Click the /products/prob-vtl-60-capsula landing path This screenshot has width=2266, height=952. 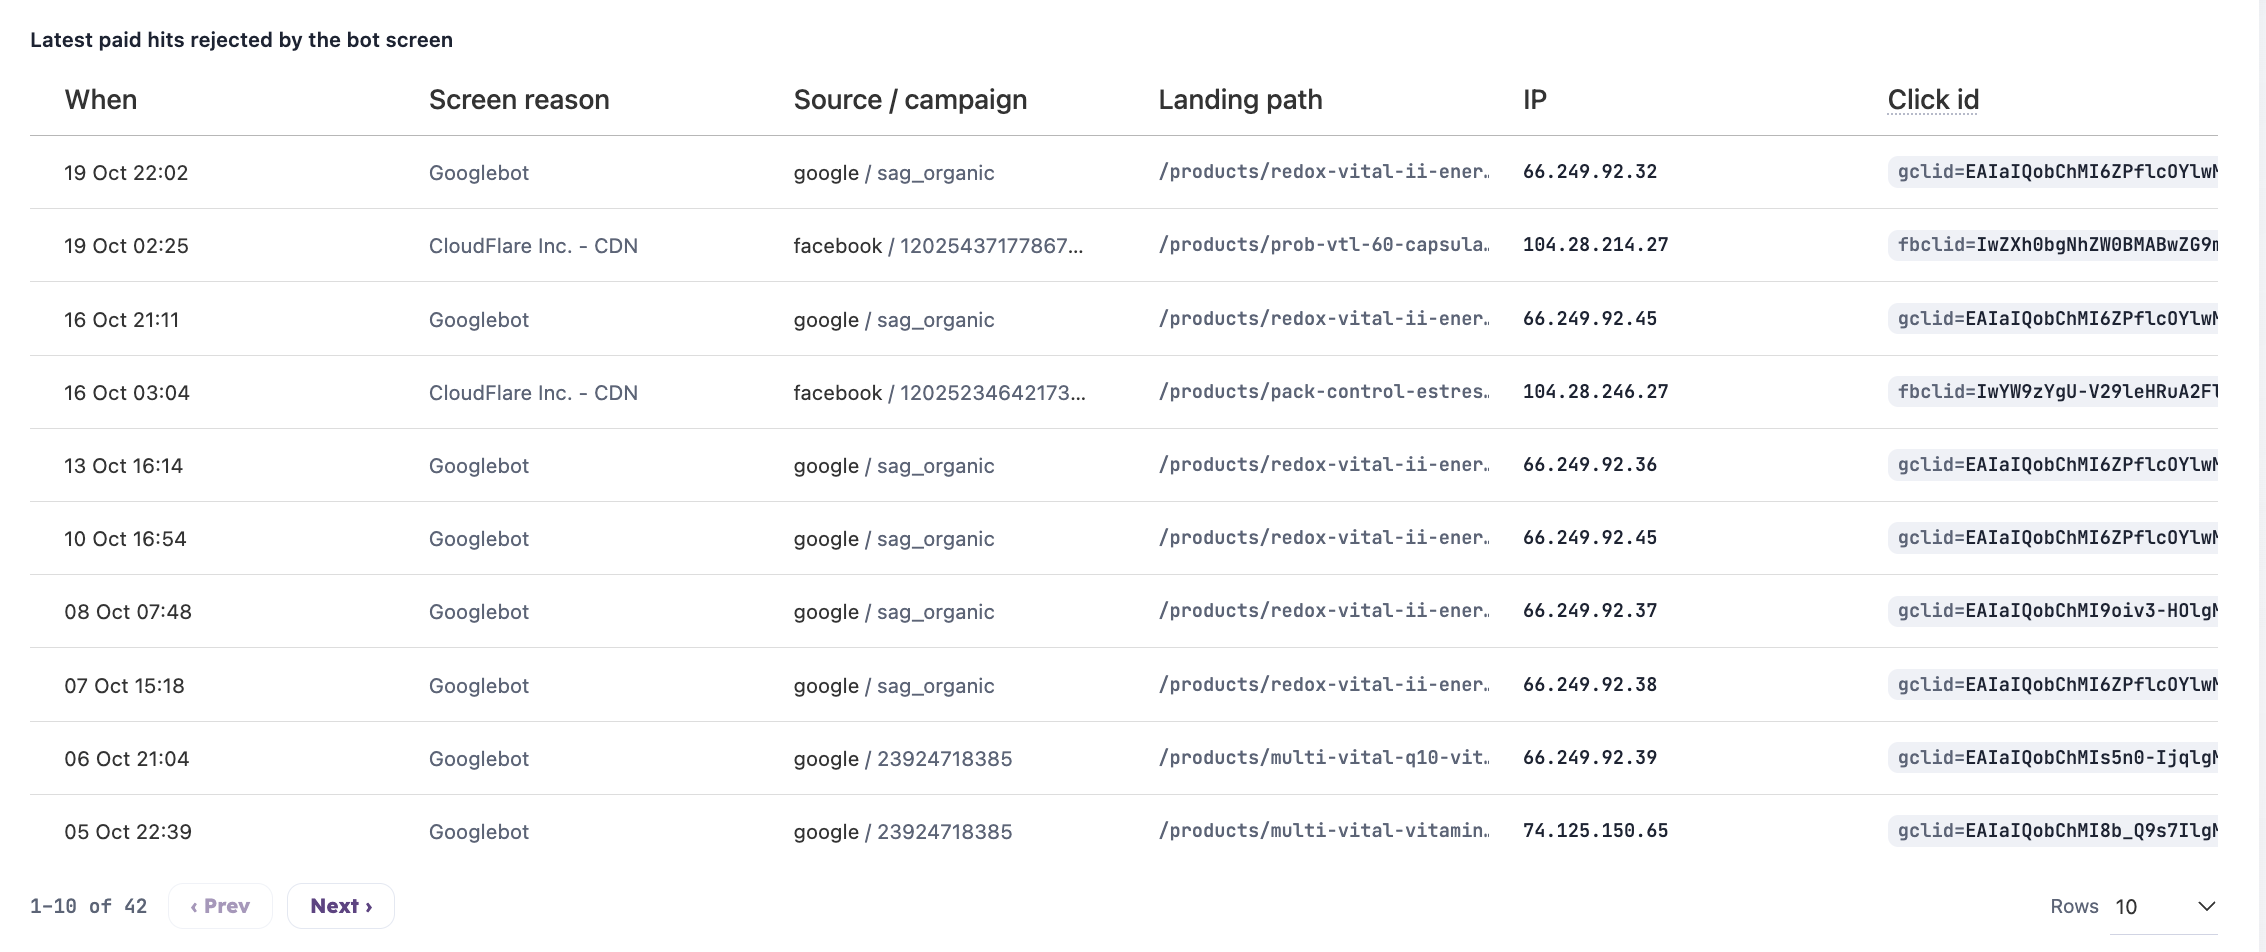tap(1324, 245)
